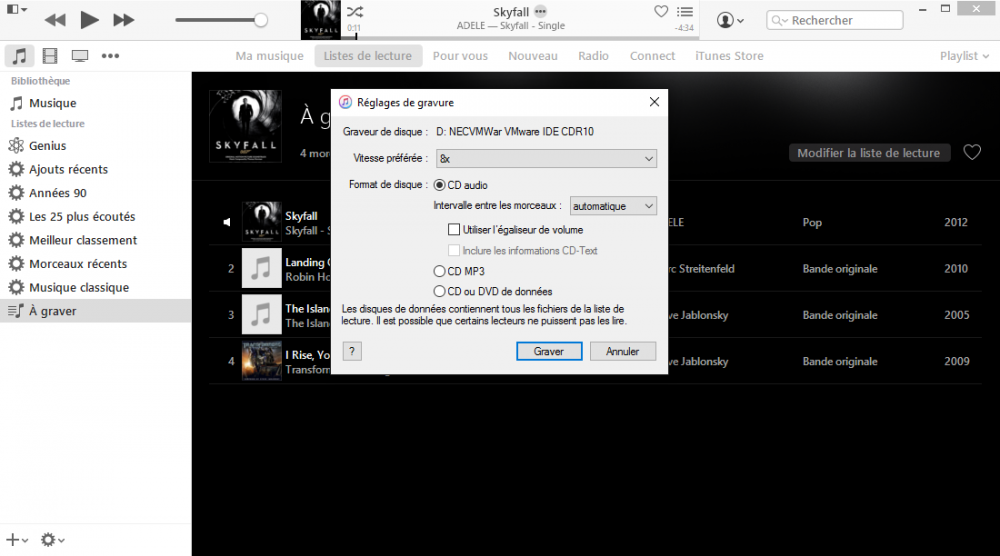Open the Radio tab
The width and height of the screenshot is (1000, 556).
tap(593, 56)
